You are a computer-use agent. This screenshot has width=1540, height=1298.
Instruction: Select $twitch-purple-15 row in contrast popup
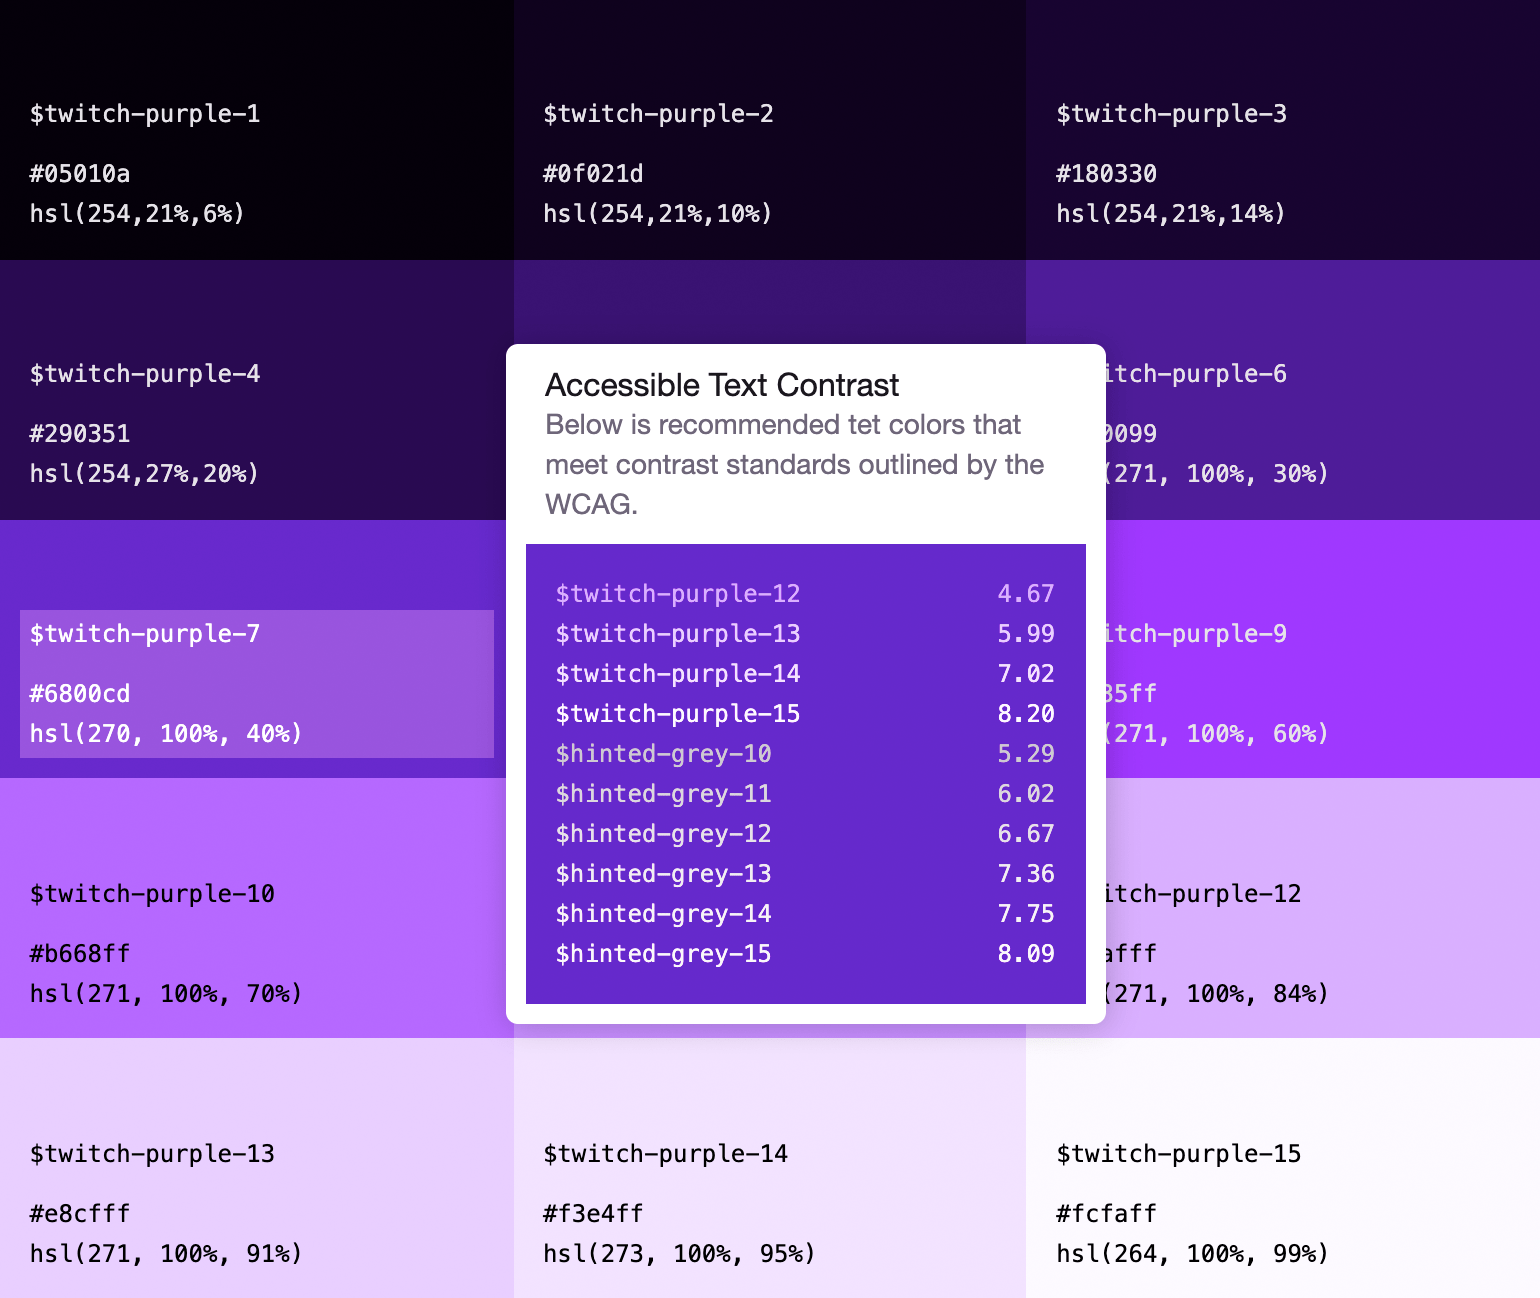805,714
